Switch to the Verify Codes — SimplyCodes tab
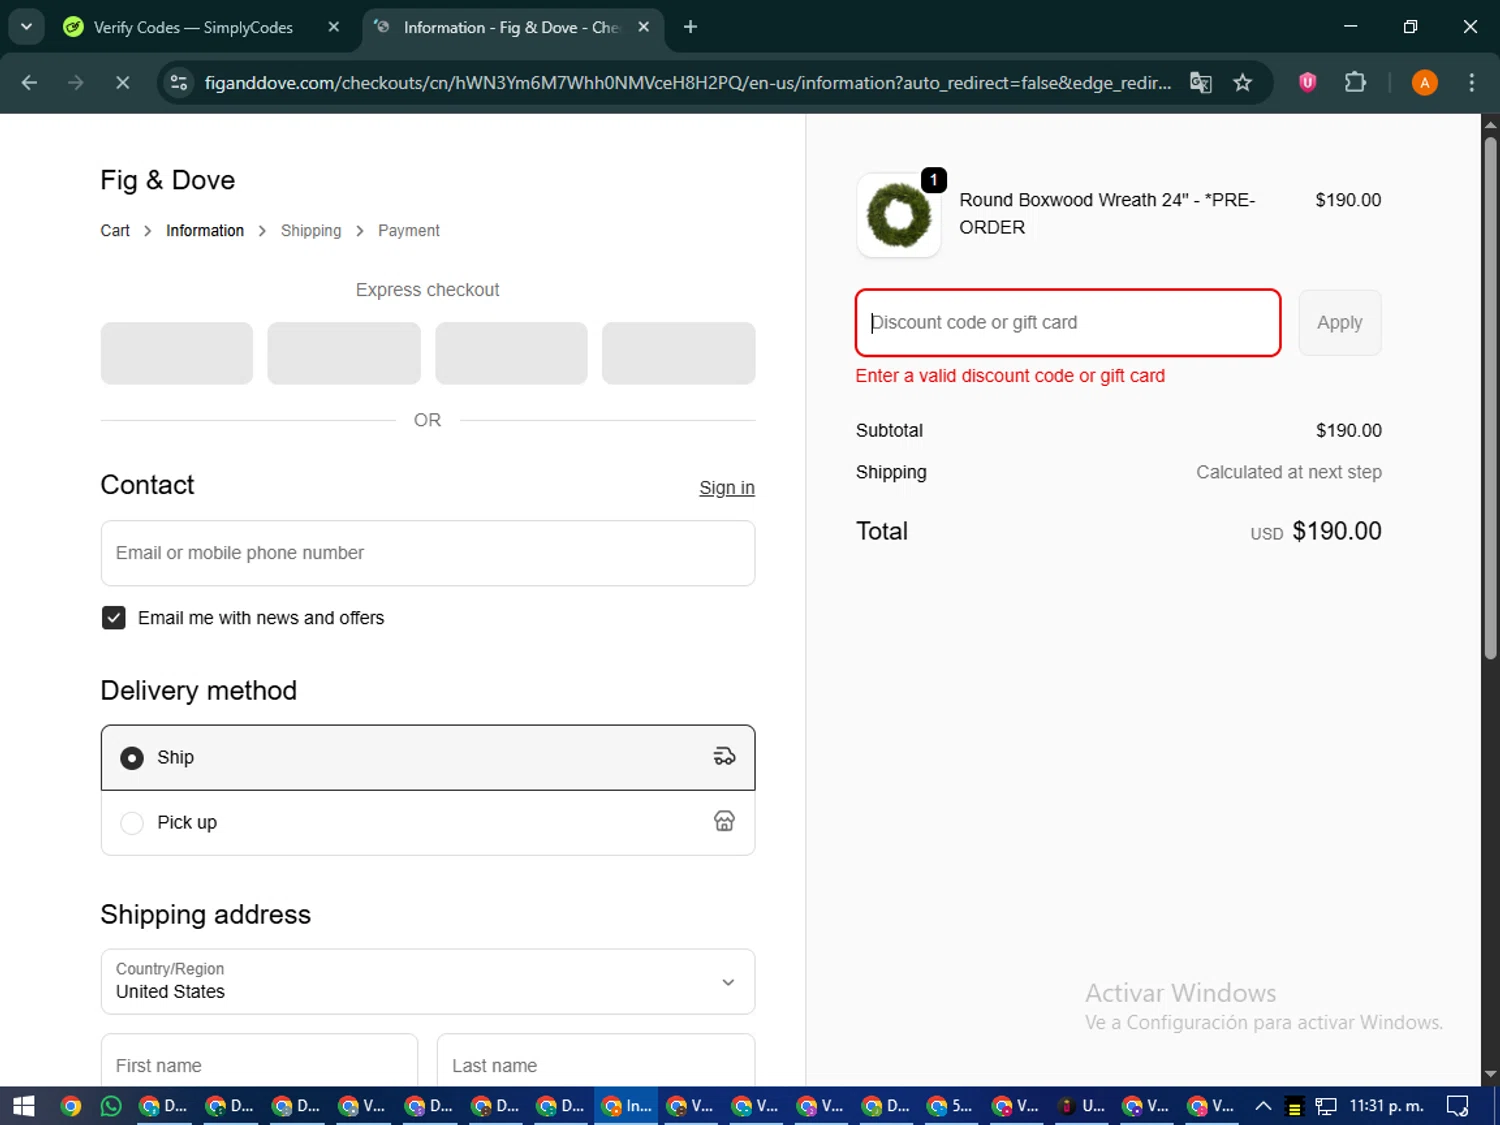 (192, 27)
